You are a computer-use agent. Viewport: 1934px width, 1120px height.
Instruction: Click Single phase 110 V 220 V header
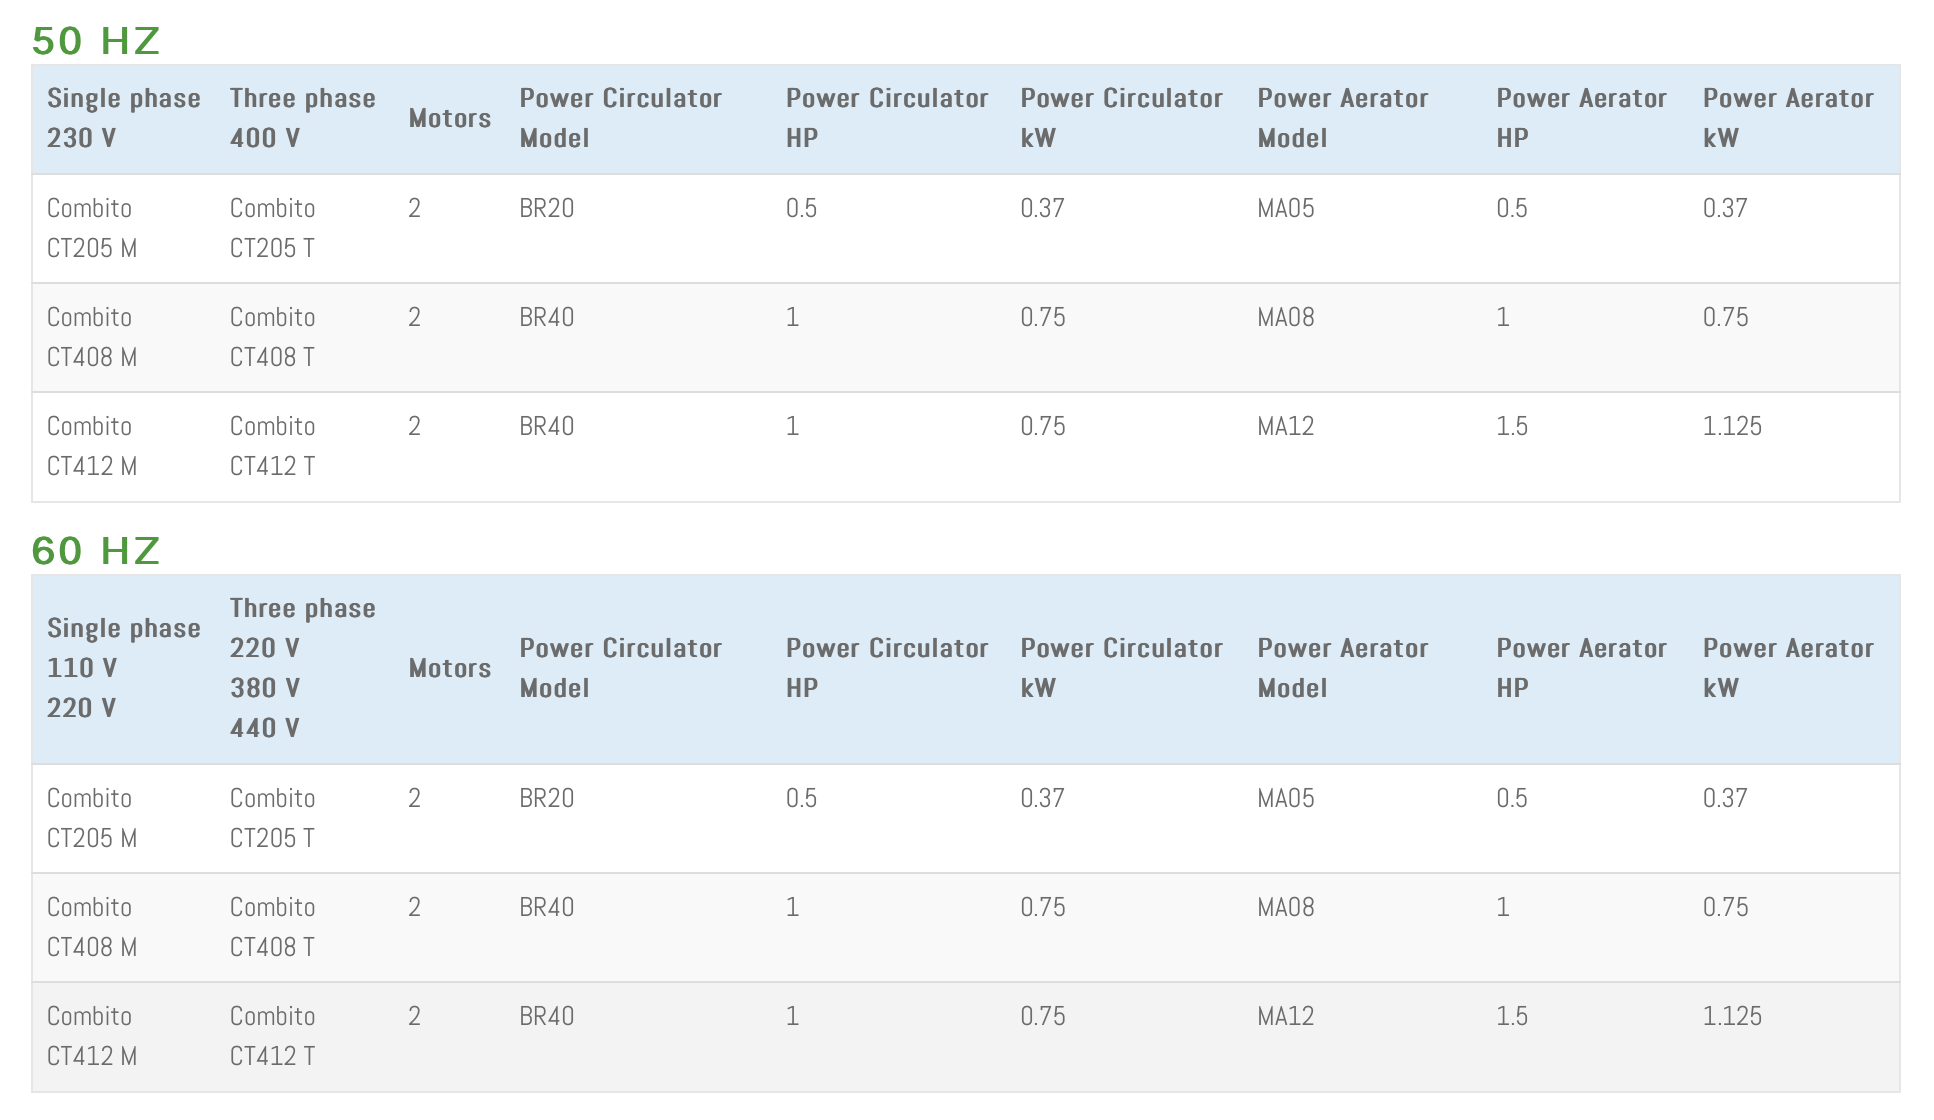(123, 668)
